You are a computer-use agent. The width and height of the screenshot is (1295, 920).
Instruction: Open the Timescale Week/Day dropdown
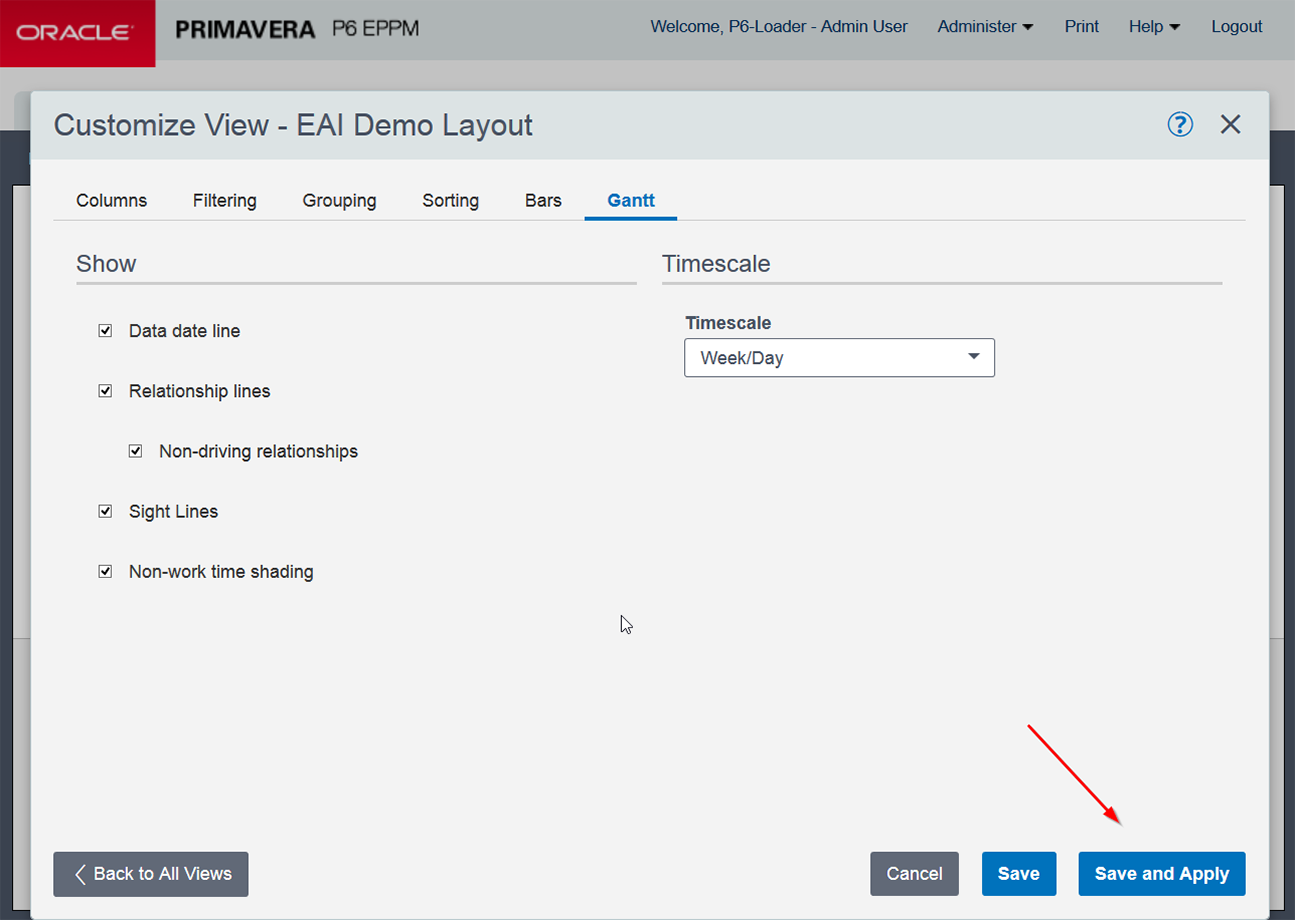(839, 358)
